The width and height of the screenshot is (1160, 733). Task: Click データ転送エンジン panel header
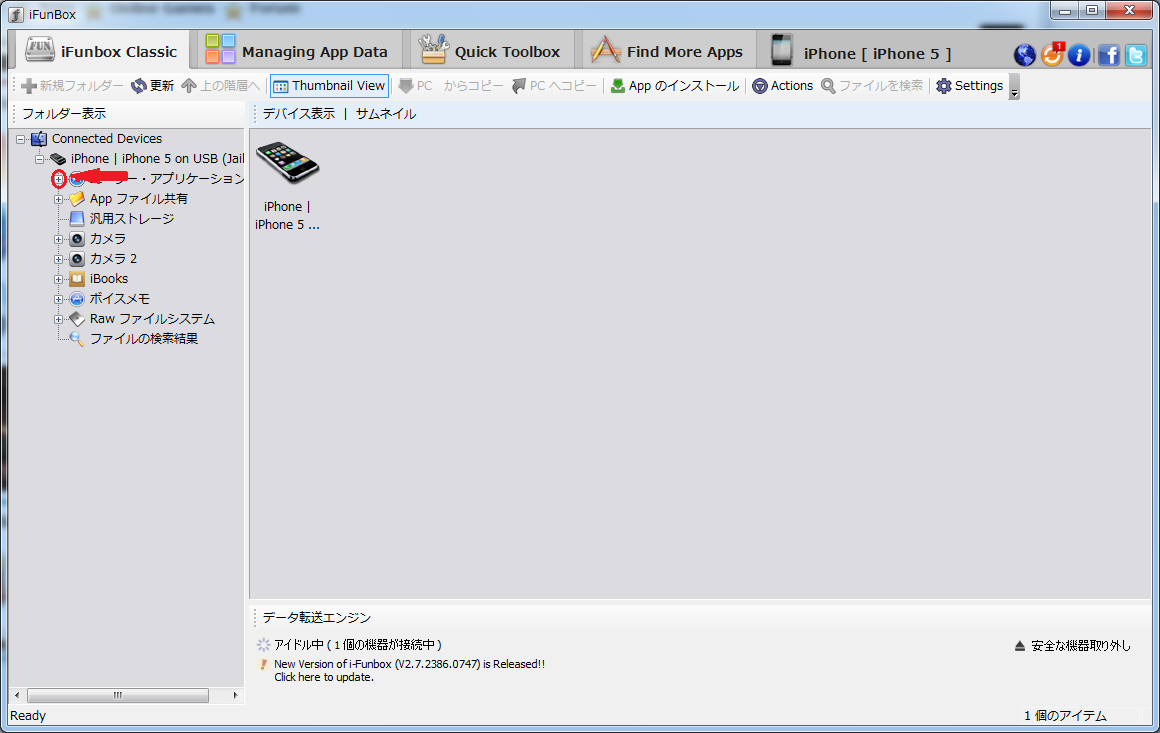[x=317, y=617]
